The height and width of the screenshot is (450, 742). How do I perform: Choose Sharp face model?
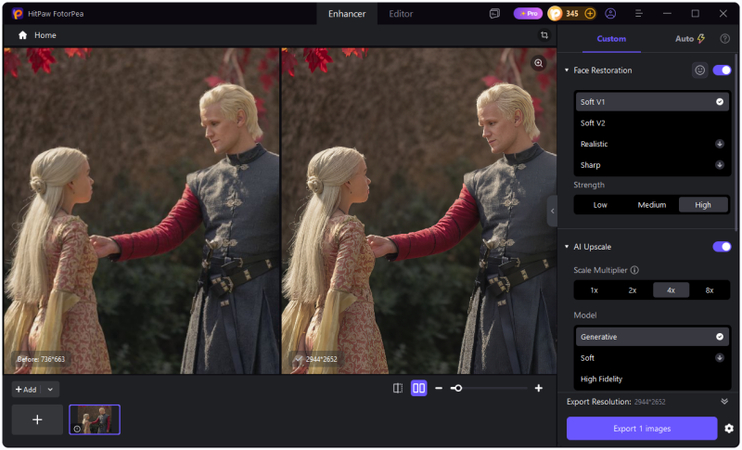pos(652,165)
